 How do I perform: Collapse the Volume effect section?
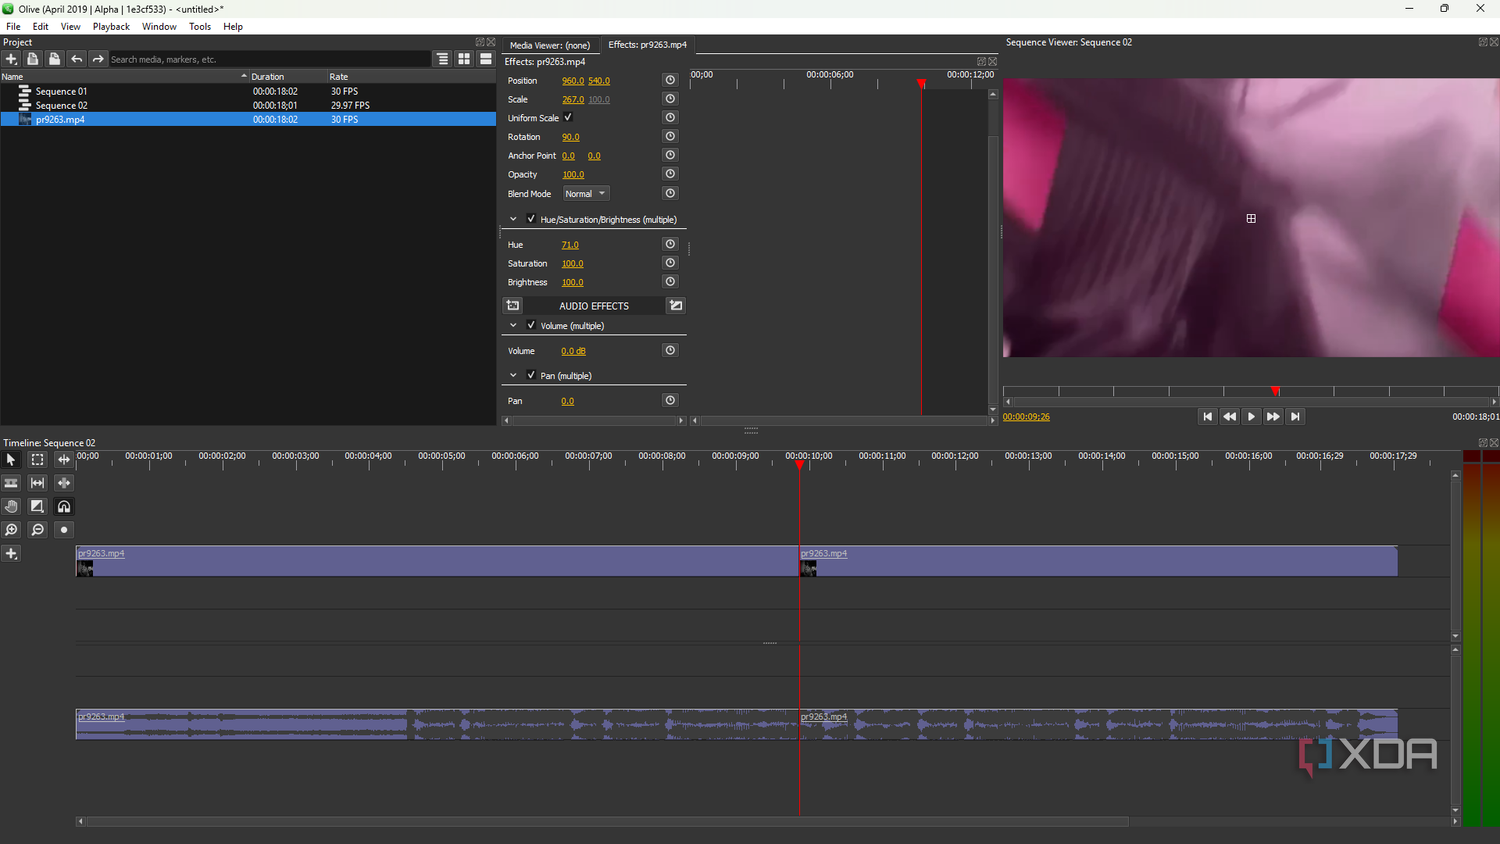[x=513, y=325]
